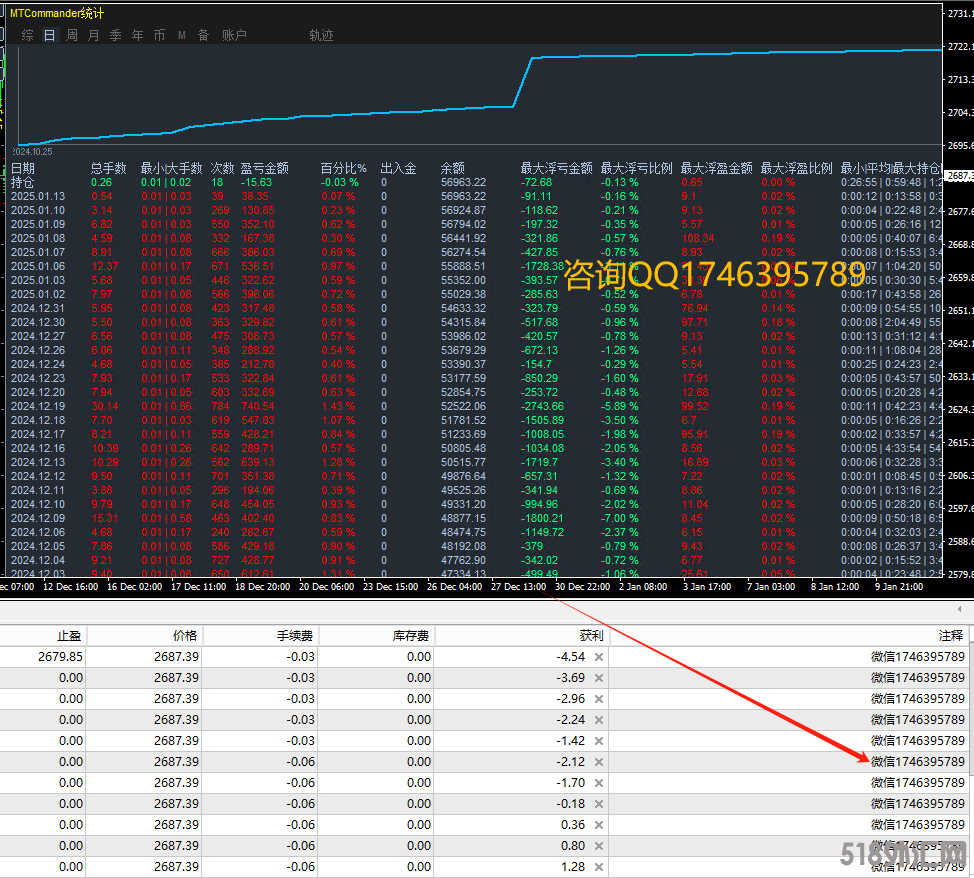Select the 2025.01.13 date row
This screenshot has width=974, height=878.
point(38,196)
